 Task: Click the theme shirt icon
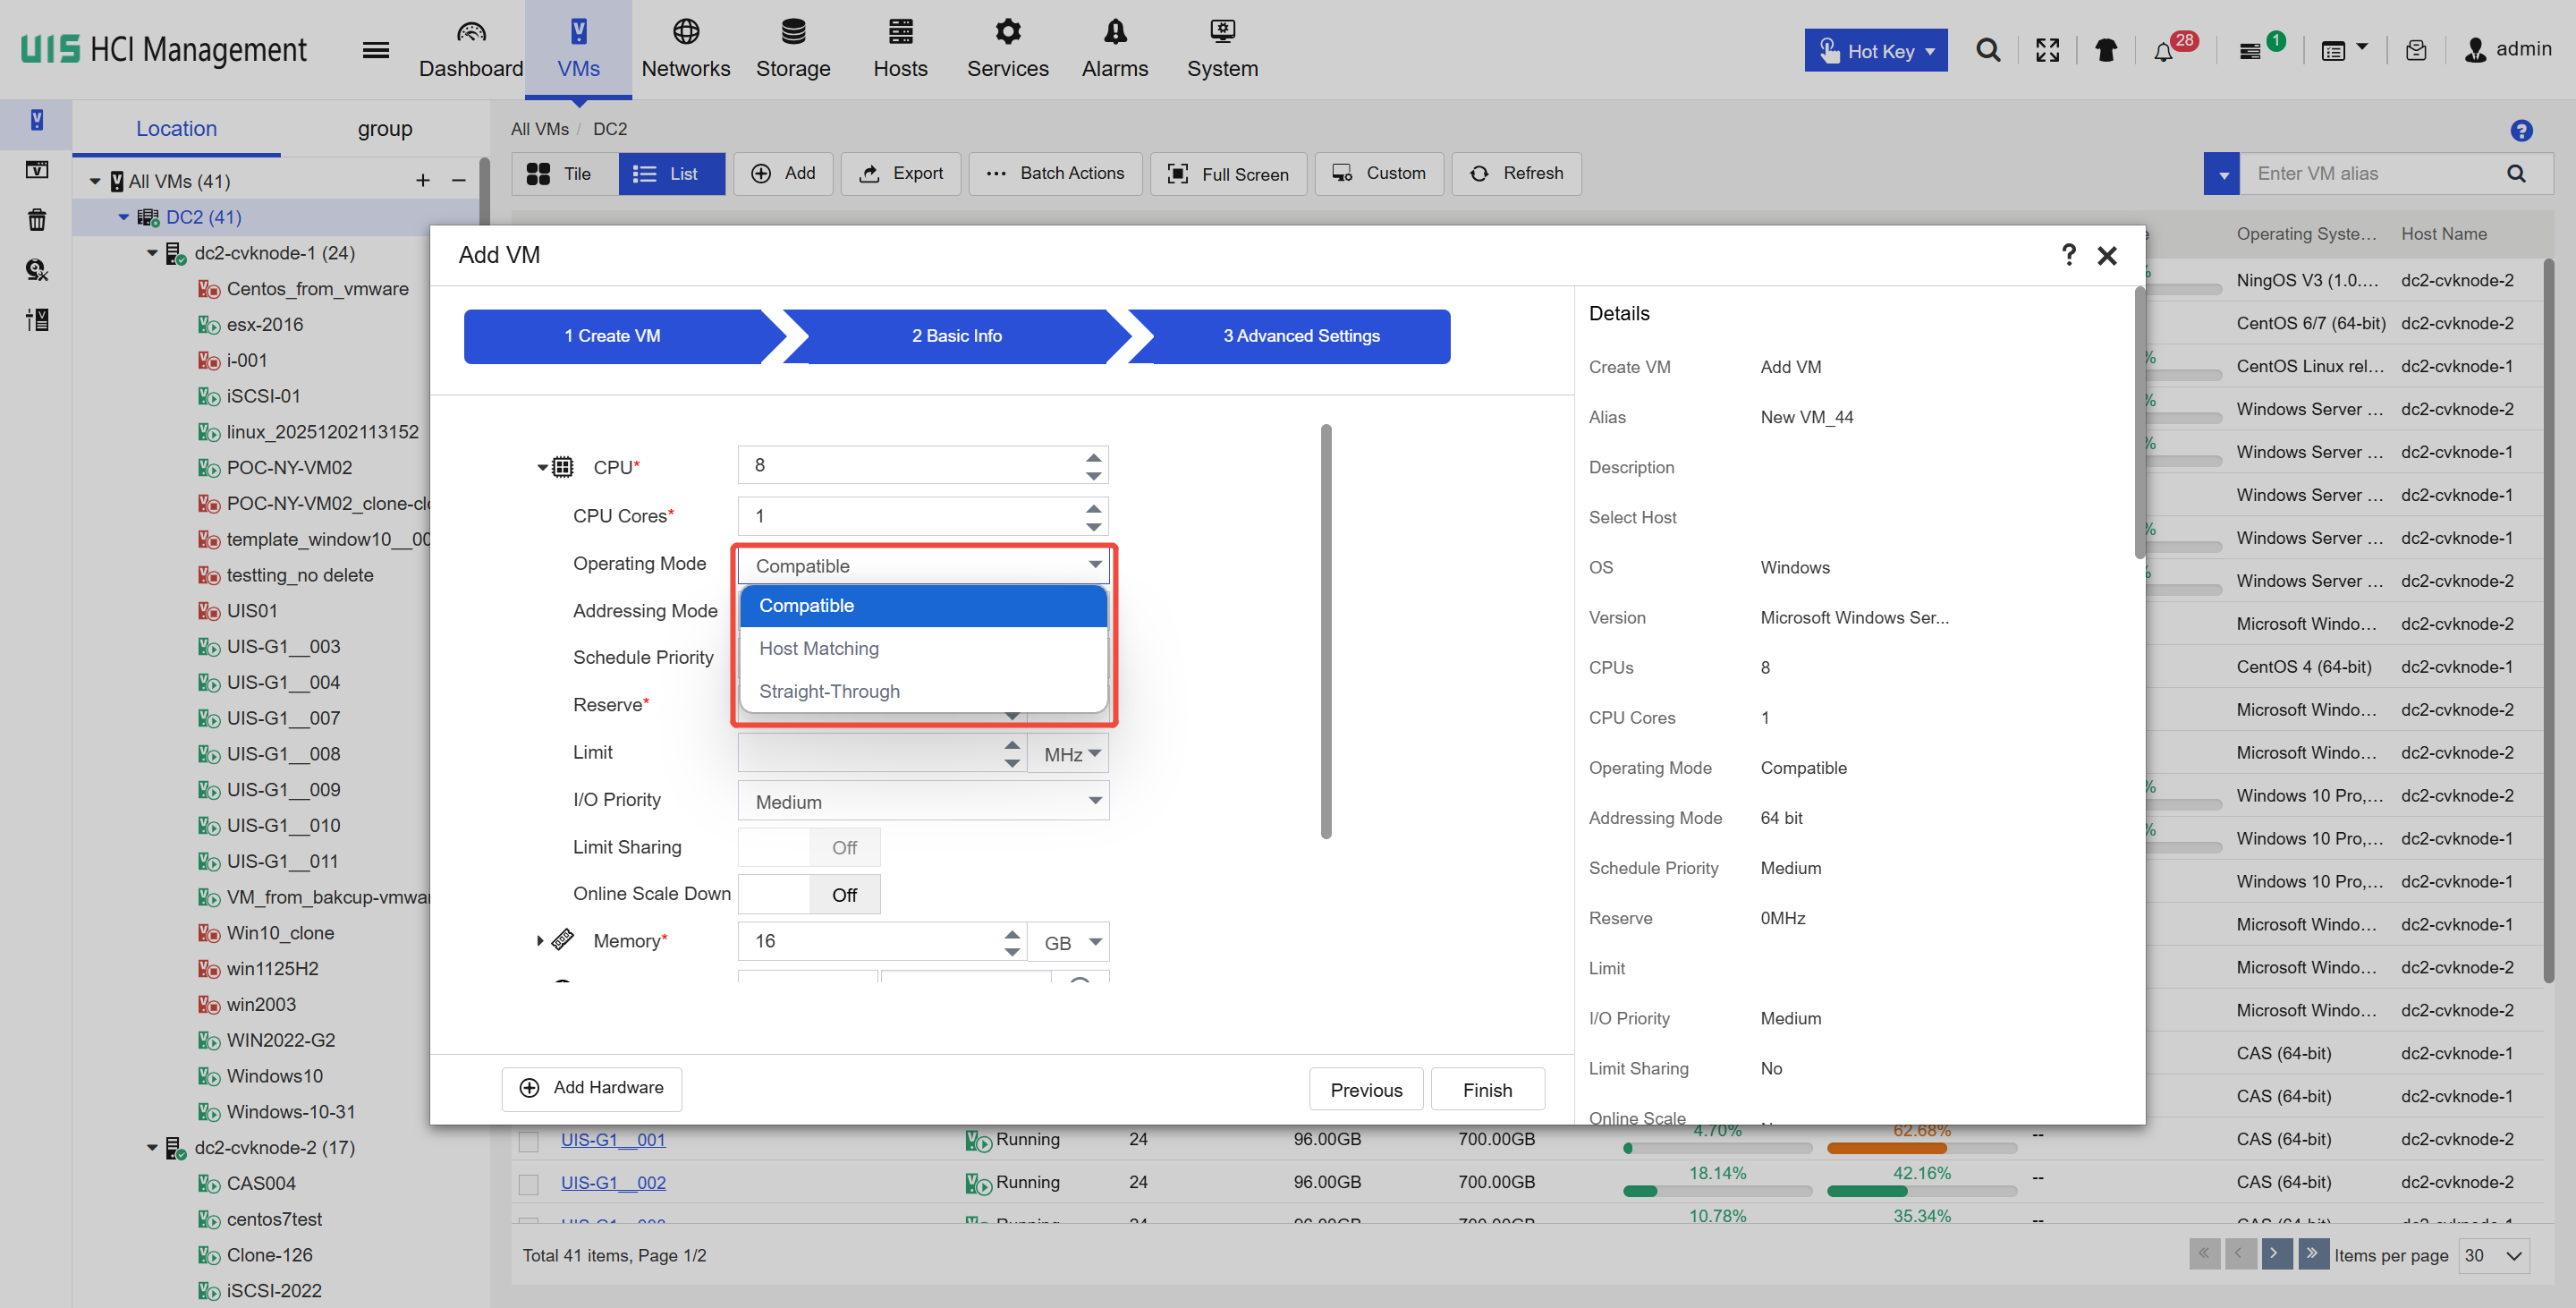click(x=2105, y=50)
